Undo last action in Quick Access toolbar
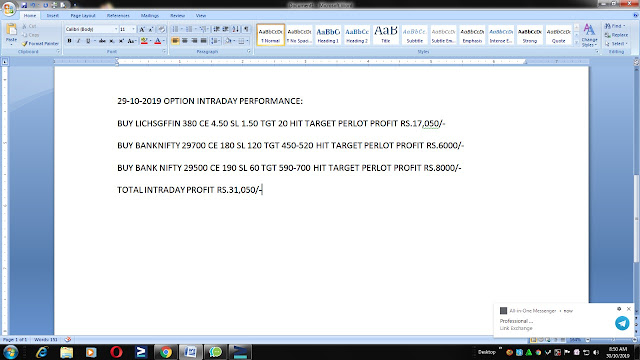Viewport: 640px width, 360px height. (33, 5)
